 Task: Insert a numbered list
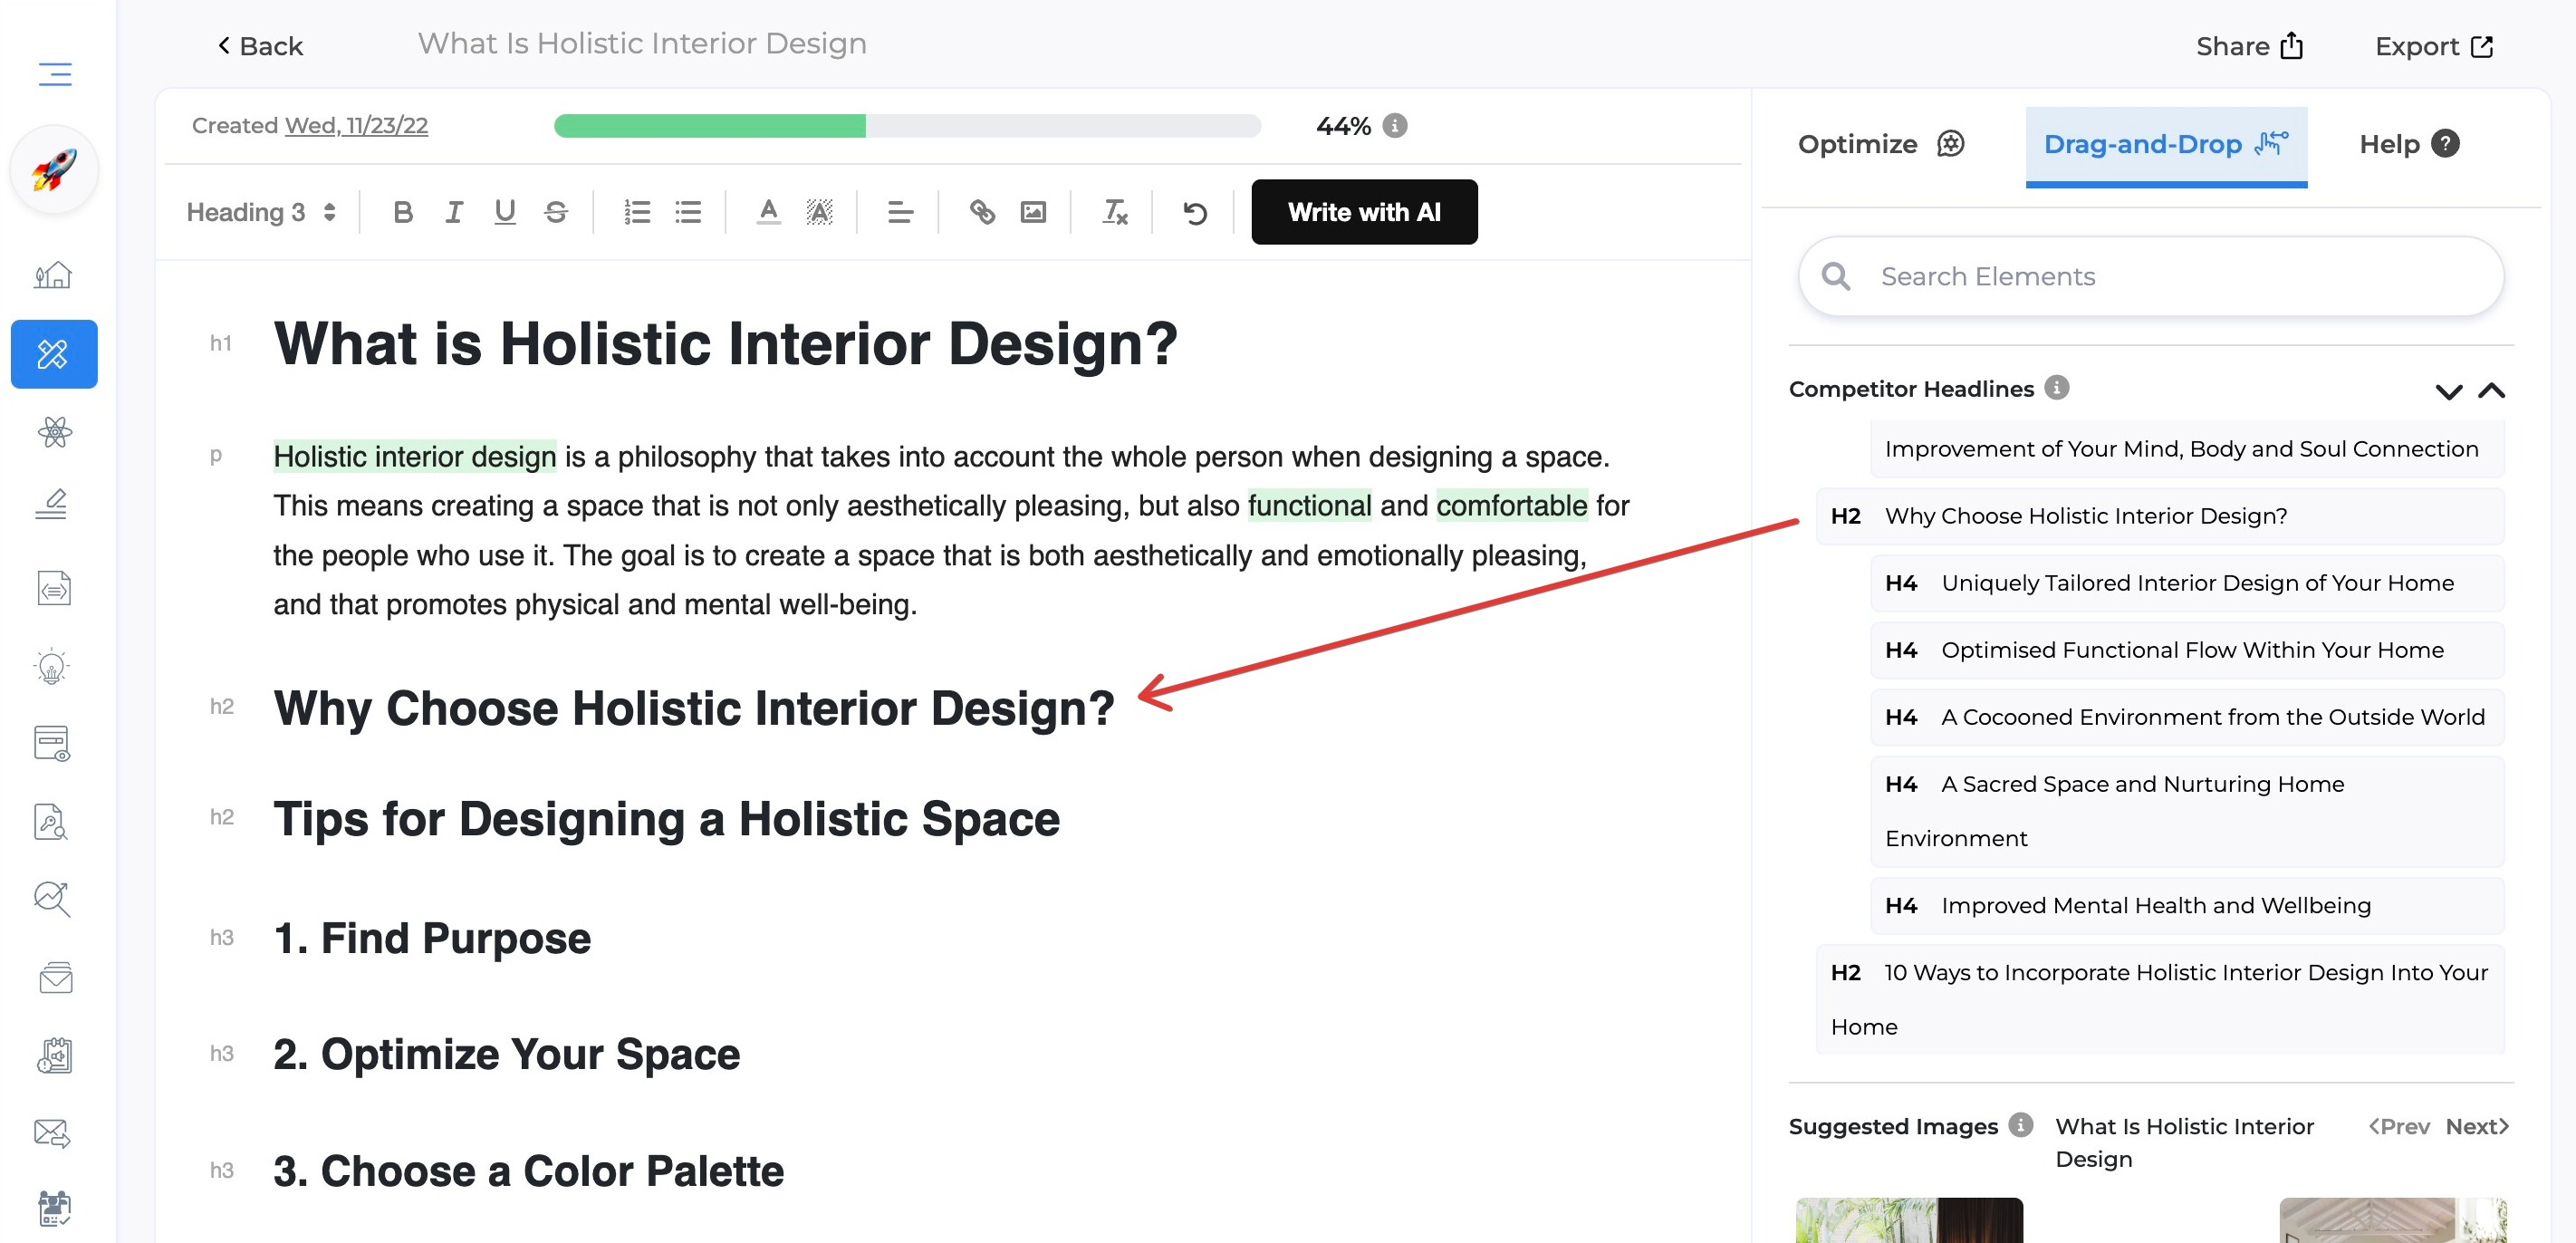click(x=637, y=212)
